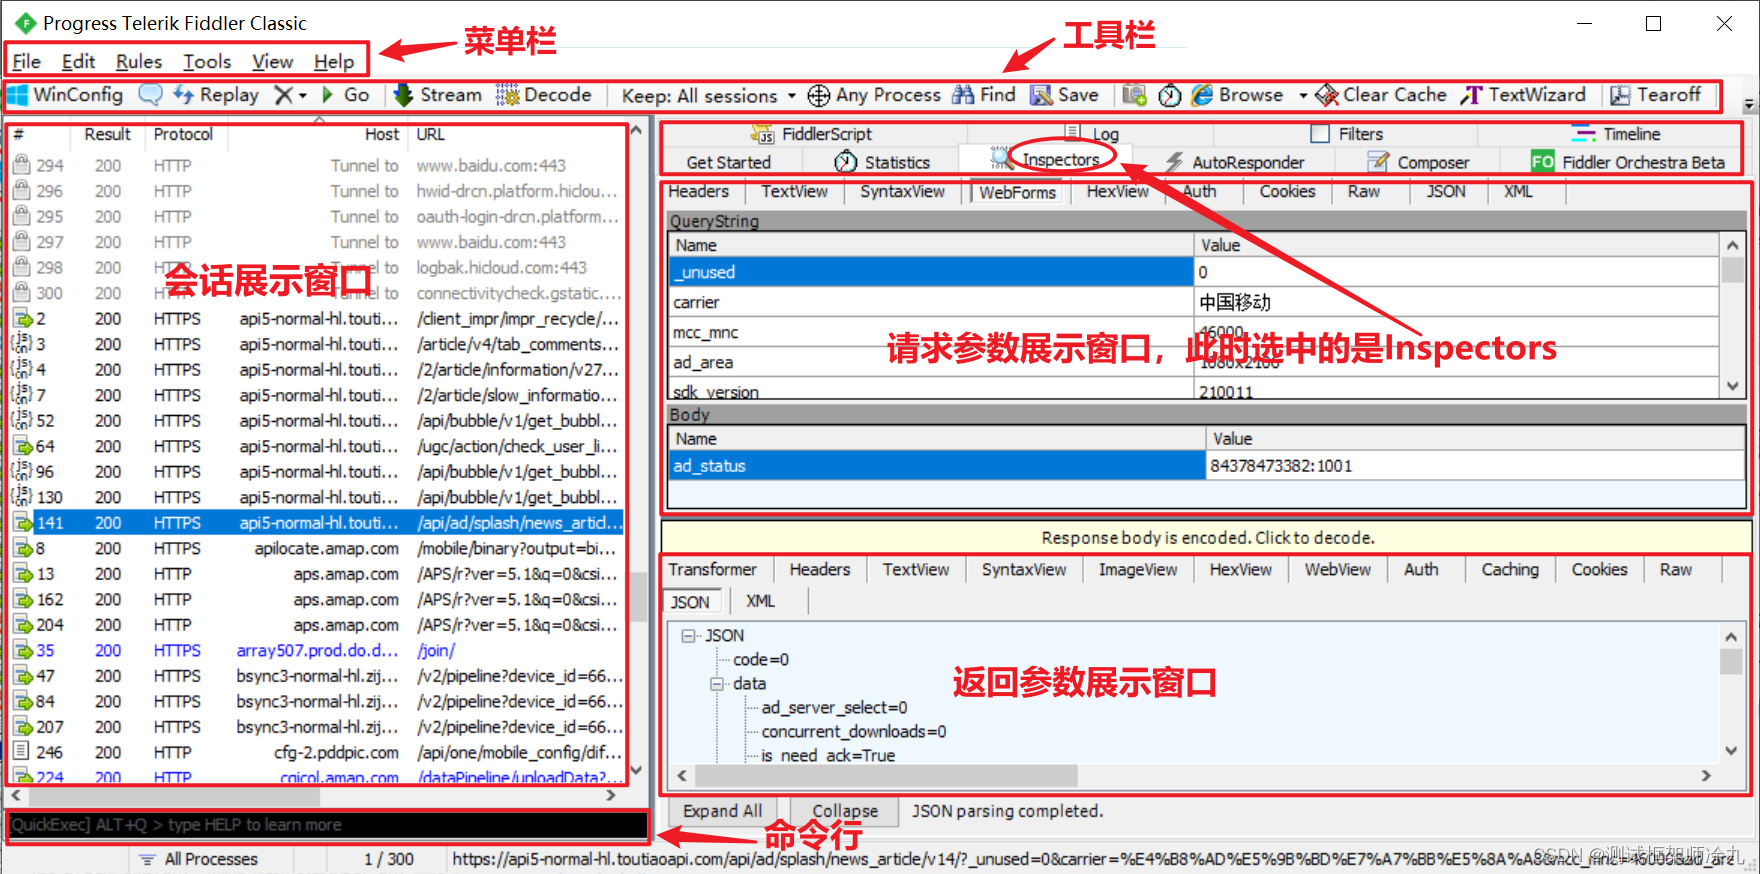
Task: Collapse the JSON root tree node
Action: pos(689,635)
